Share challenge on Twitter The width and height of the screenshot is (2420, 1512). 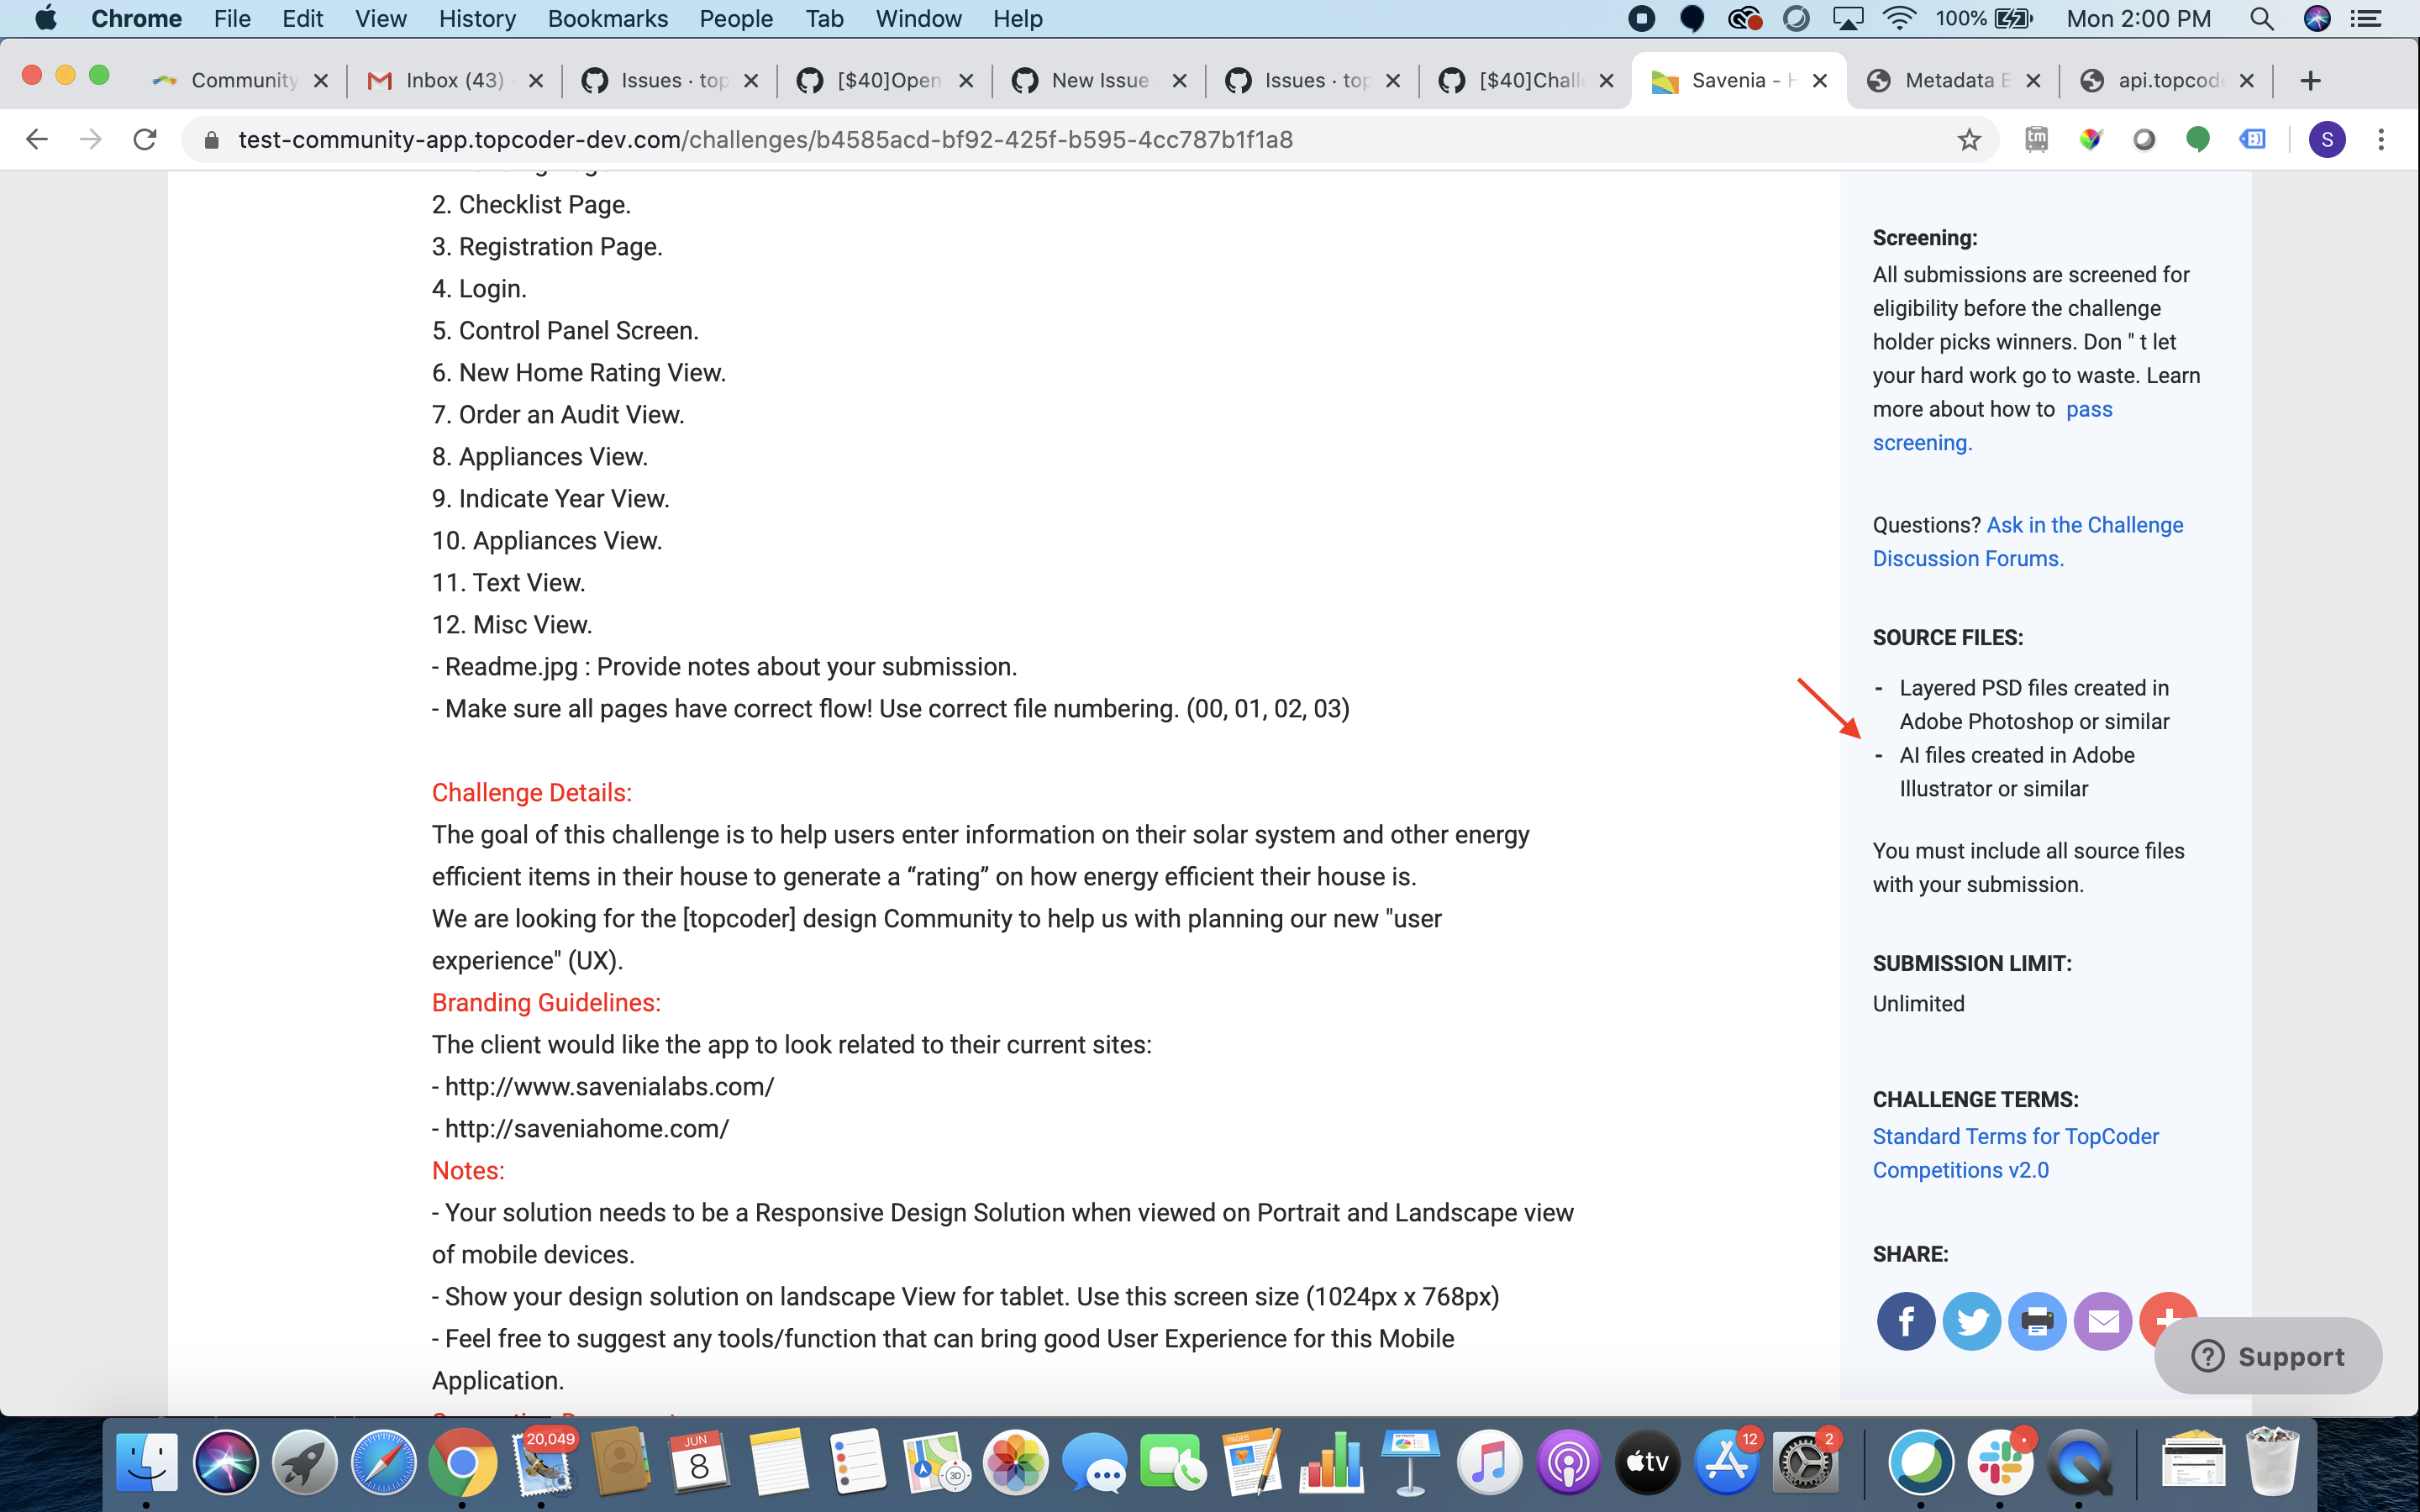point(1971,1321)
